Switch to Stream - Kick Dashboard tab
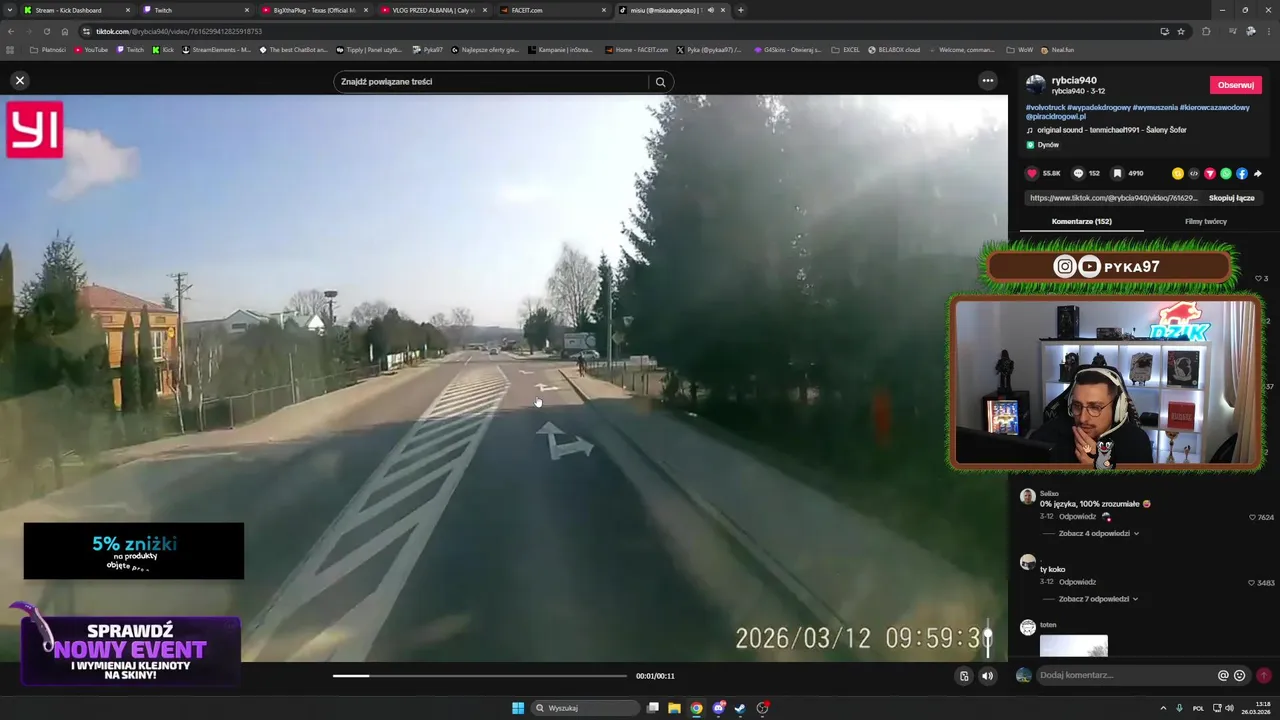The image size is (1280, 720). tap(75, 10)
